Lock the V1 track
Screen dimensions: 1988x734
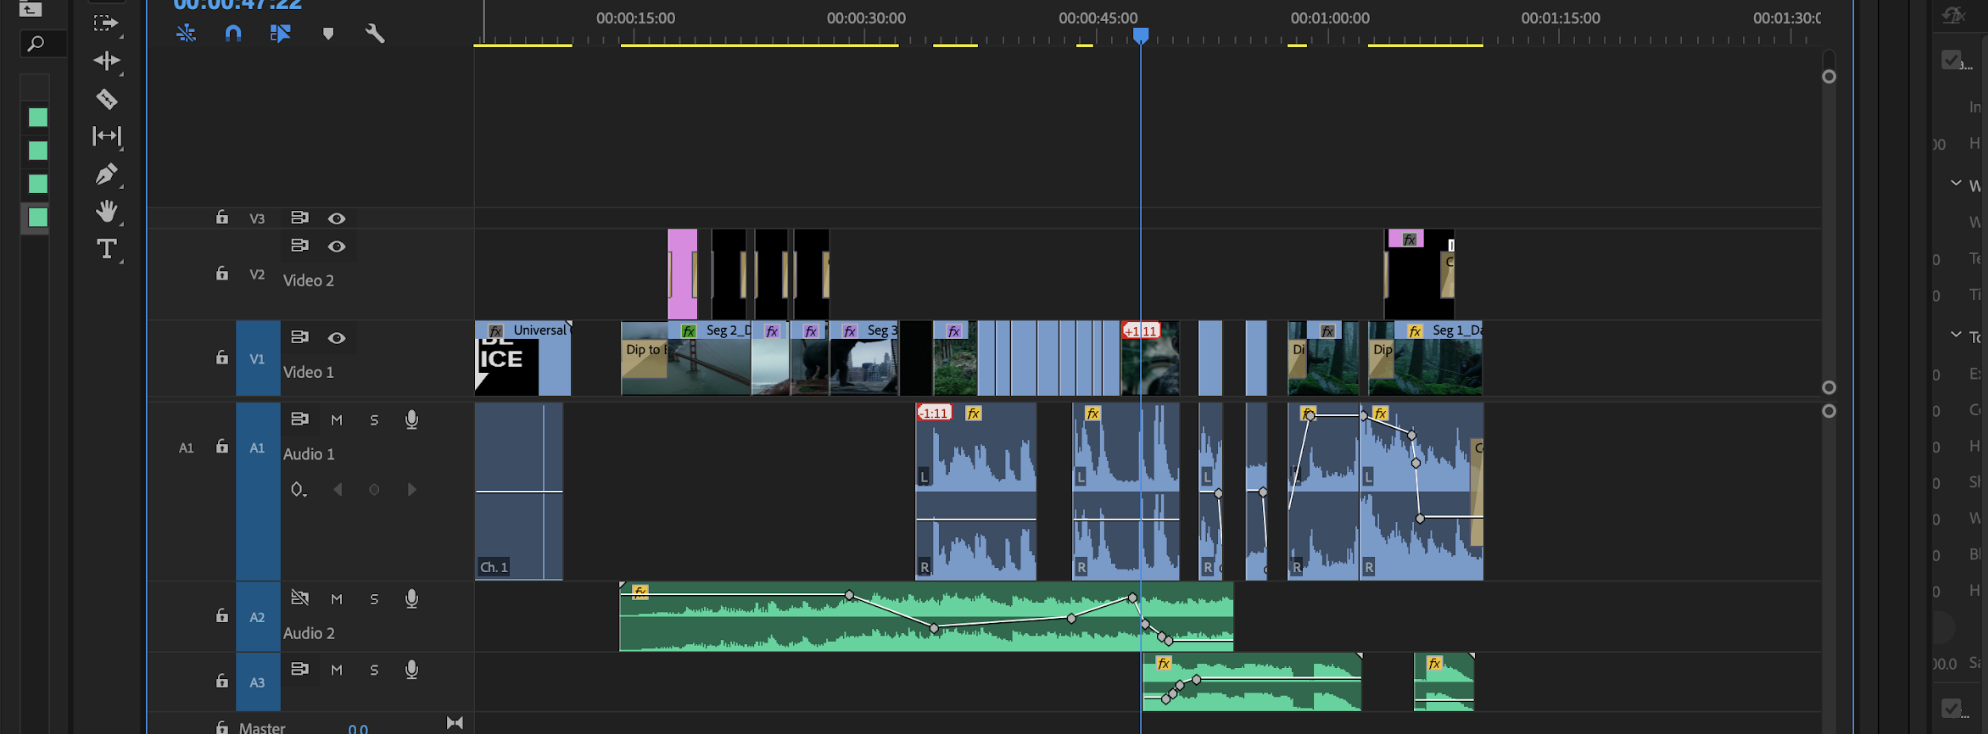click(222, 357)
